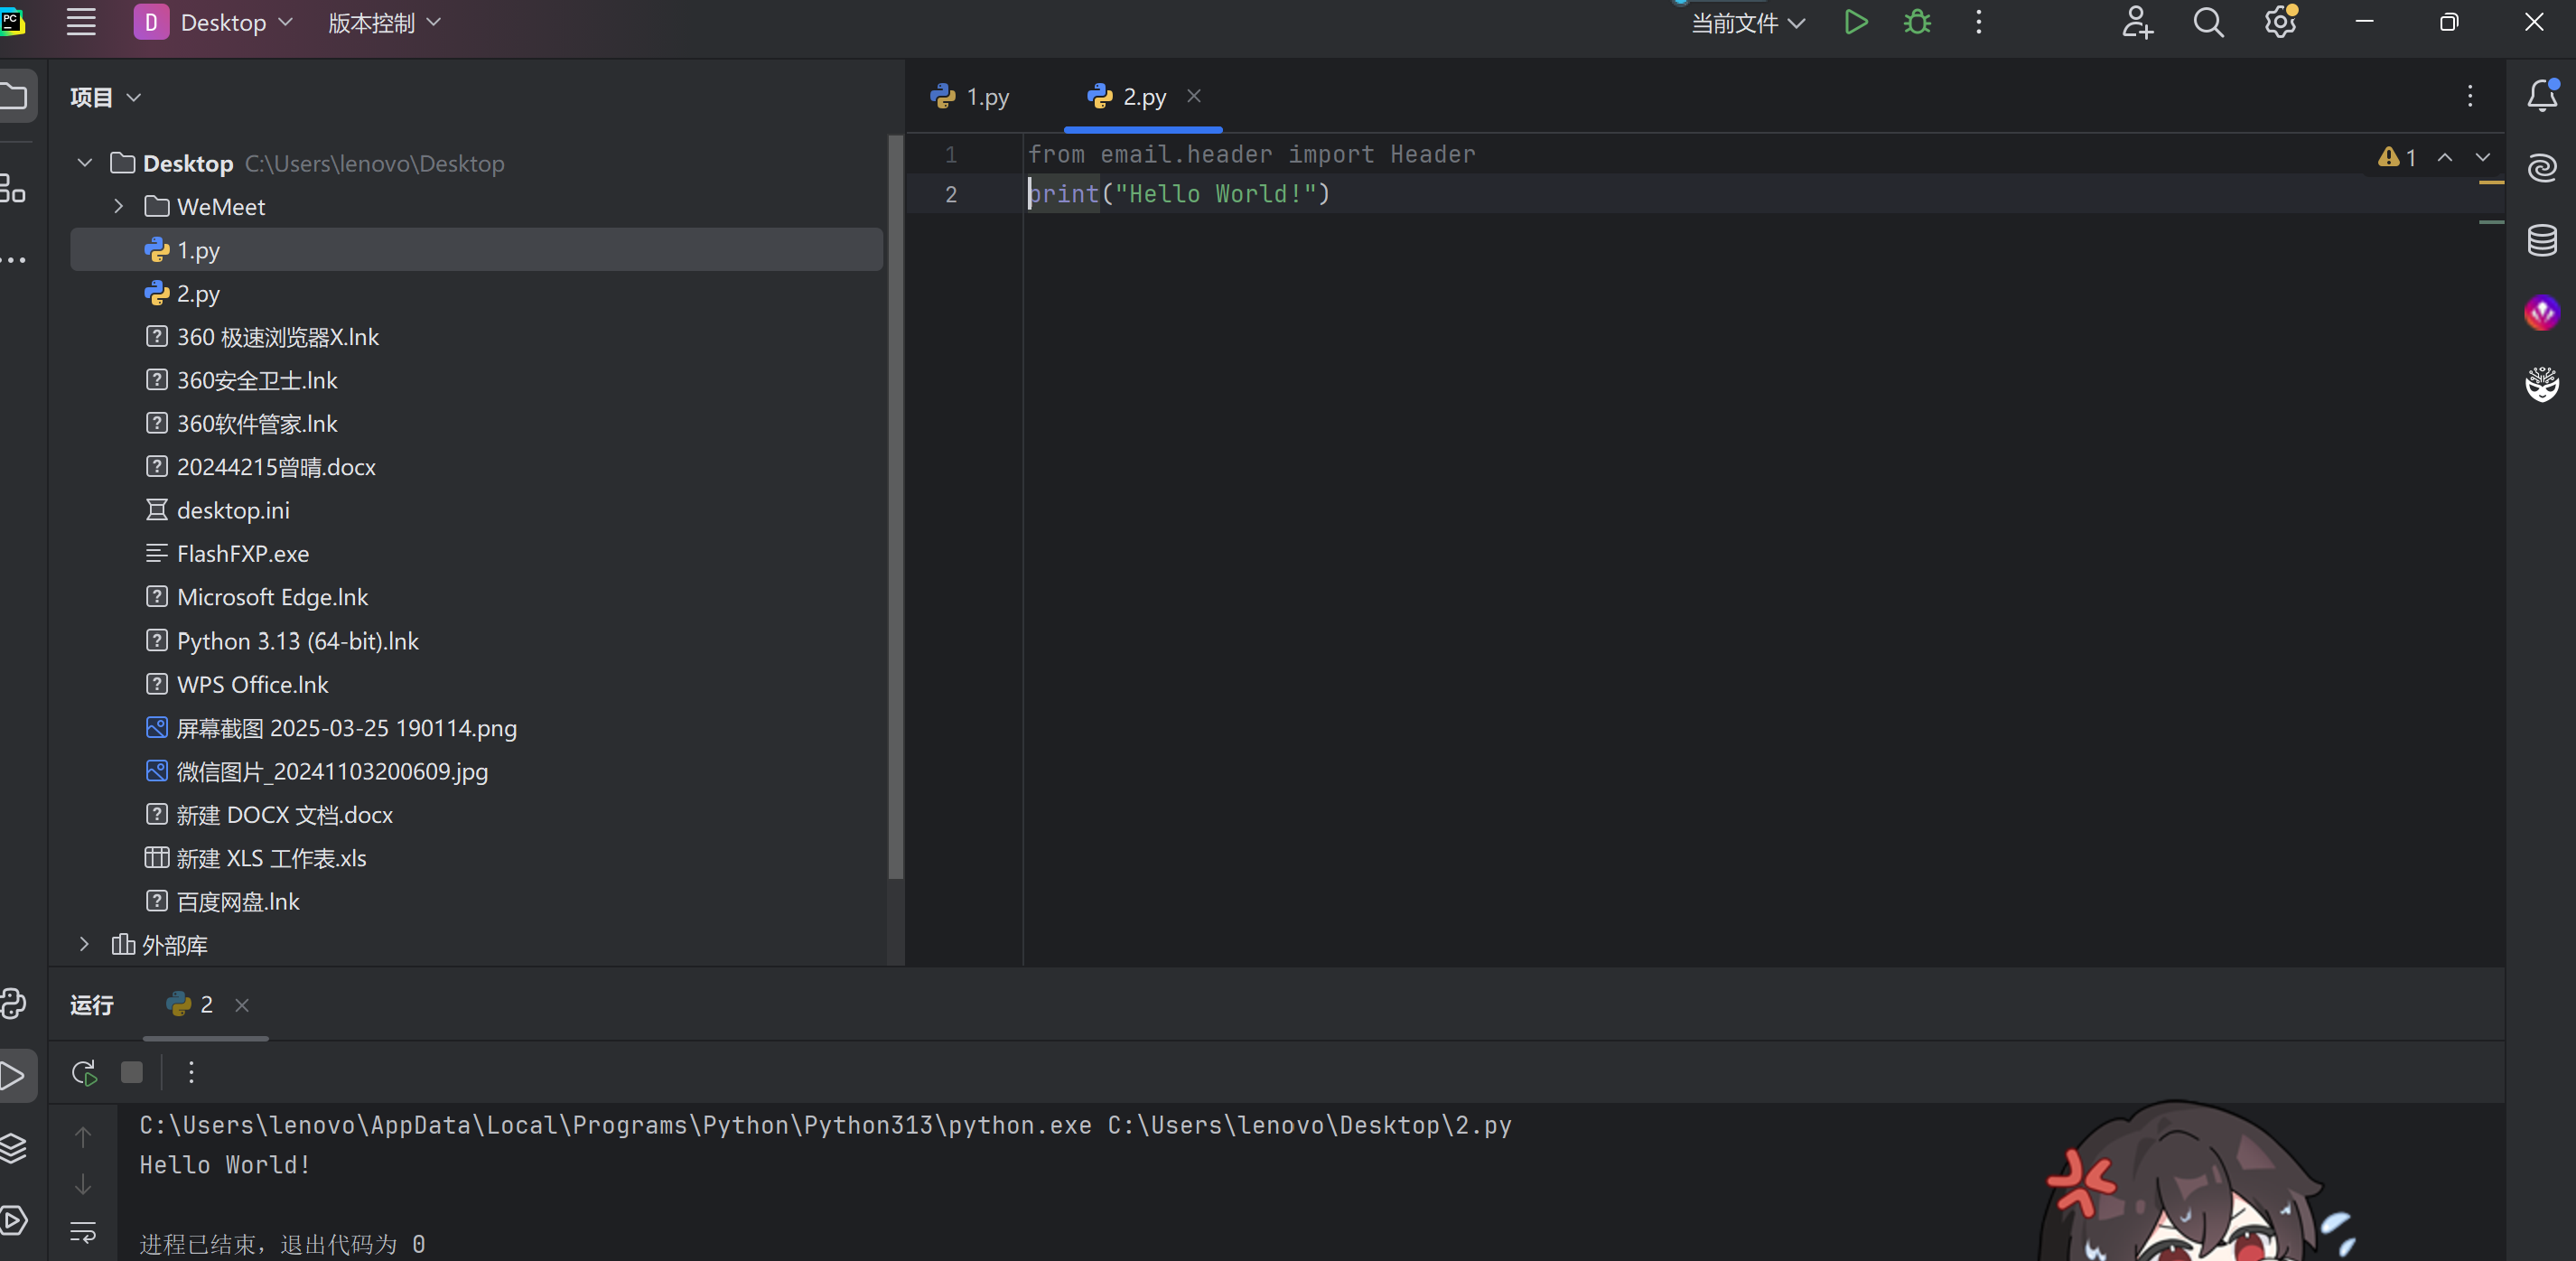
Task: Run the current file with green play button
Action: pos(1855,22)
